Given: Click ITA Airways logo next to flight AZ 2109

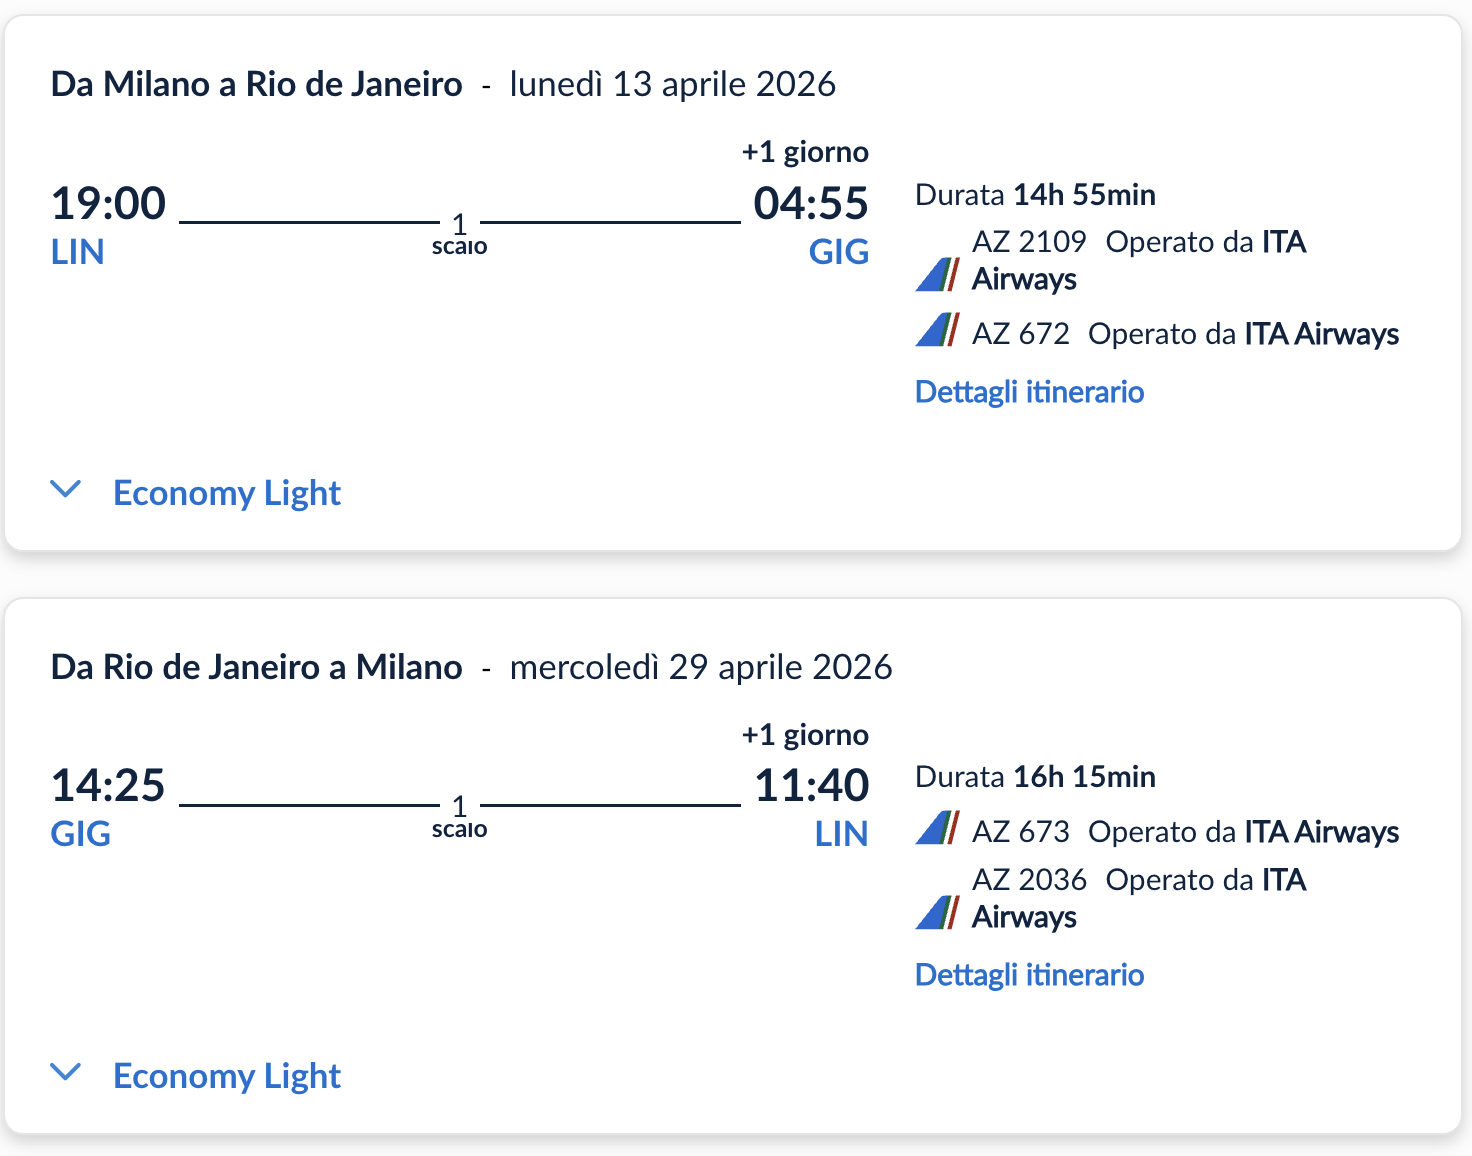Looking at the screenshot, I should tap(938, 272).
